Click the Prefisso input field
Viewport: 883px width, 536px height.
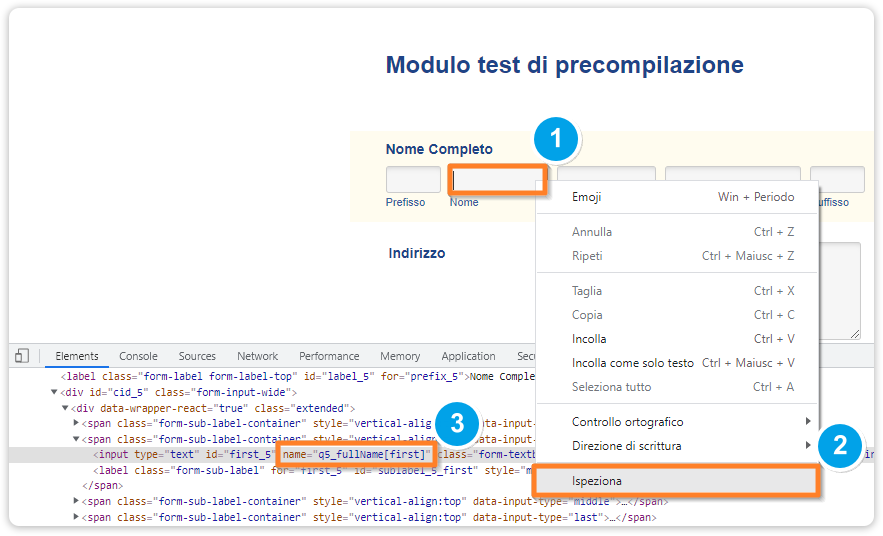pyautogui.click(x=413, y=180)
